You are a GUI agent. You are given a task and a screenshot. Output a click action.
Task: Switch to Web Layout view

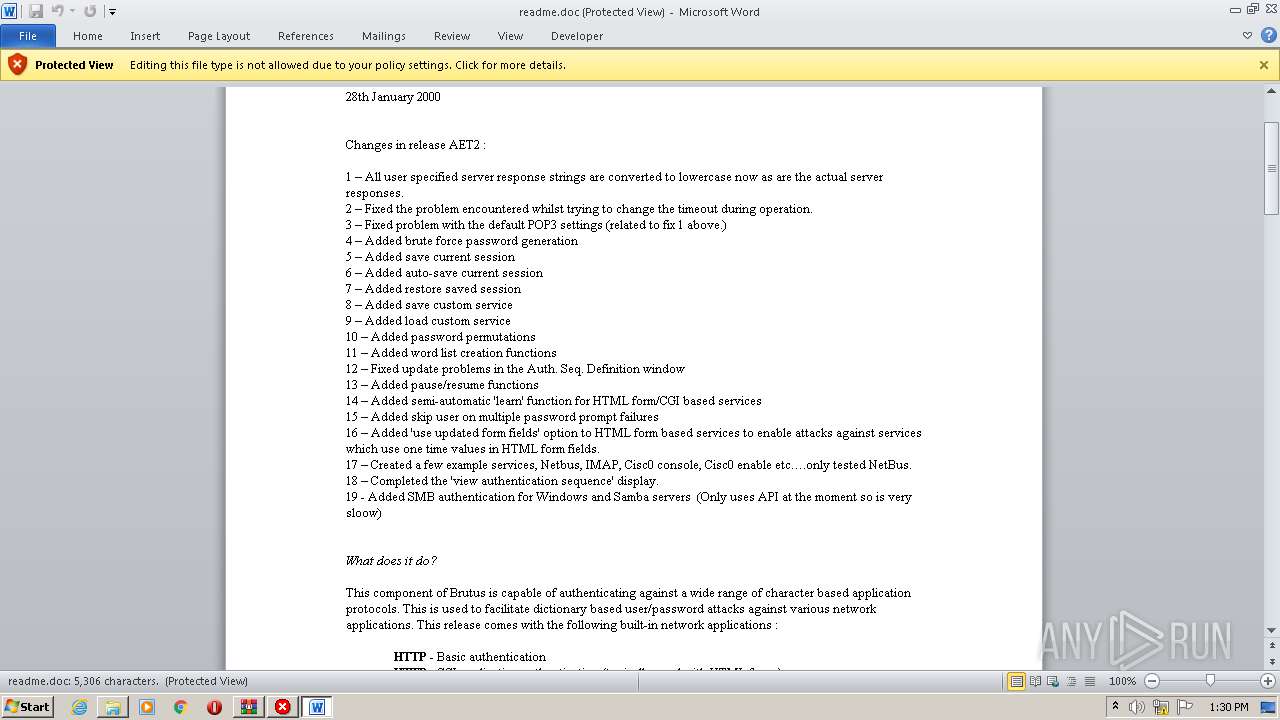[1053, 681]
